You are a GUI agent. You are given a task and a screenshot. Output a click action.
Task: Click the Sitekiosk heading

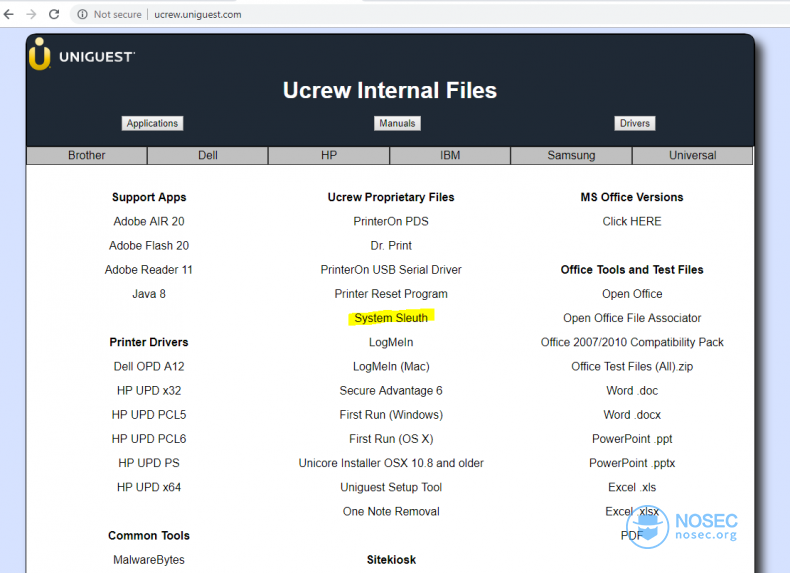(391, 560)
